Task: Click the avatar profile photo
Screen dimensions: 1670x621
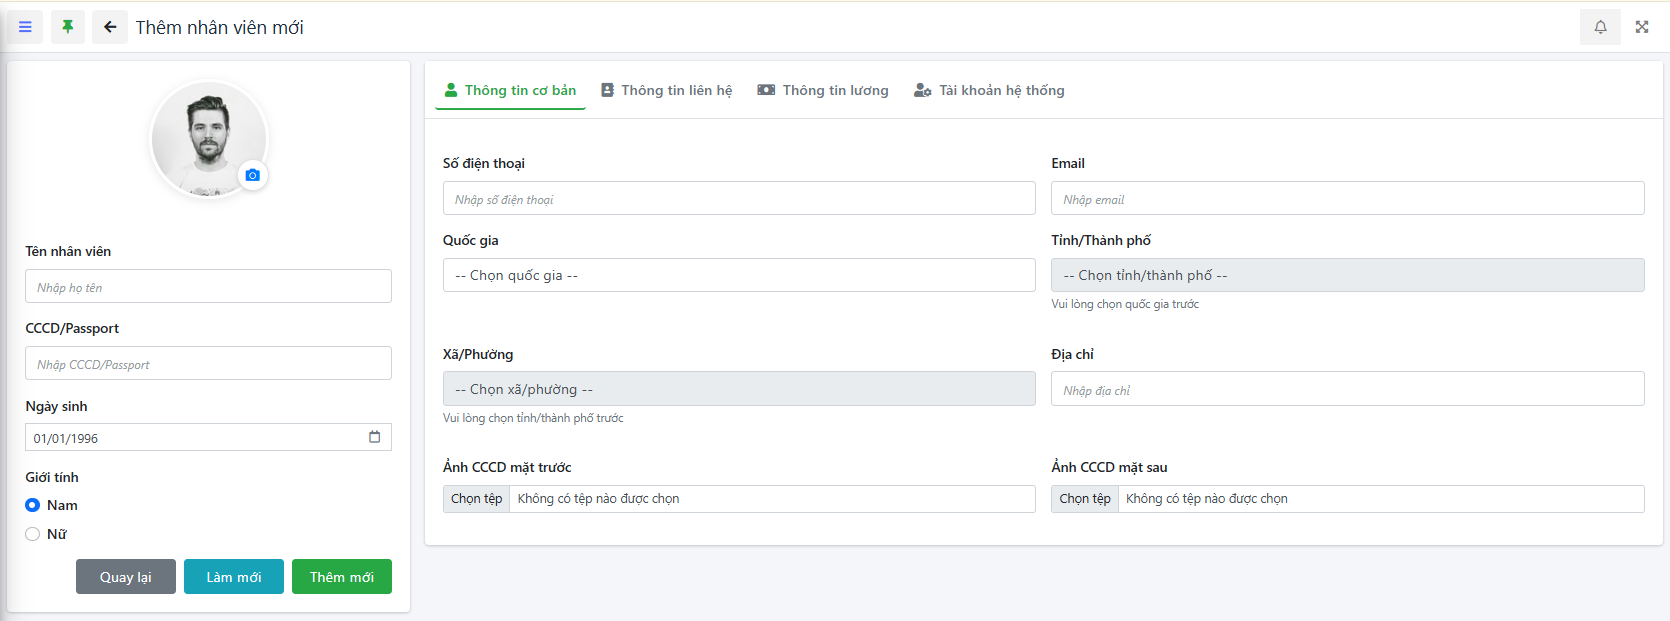Action: pos(208,138)
